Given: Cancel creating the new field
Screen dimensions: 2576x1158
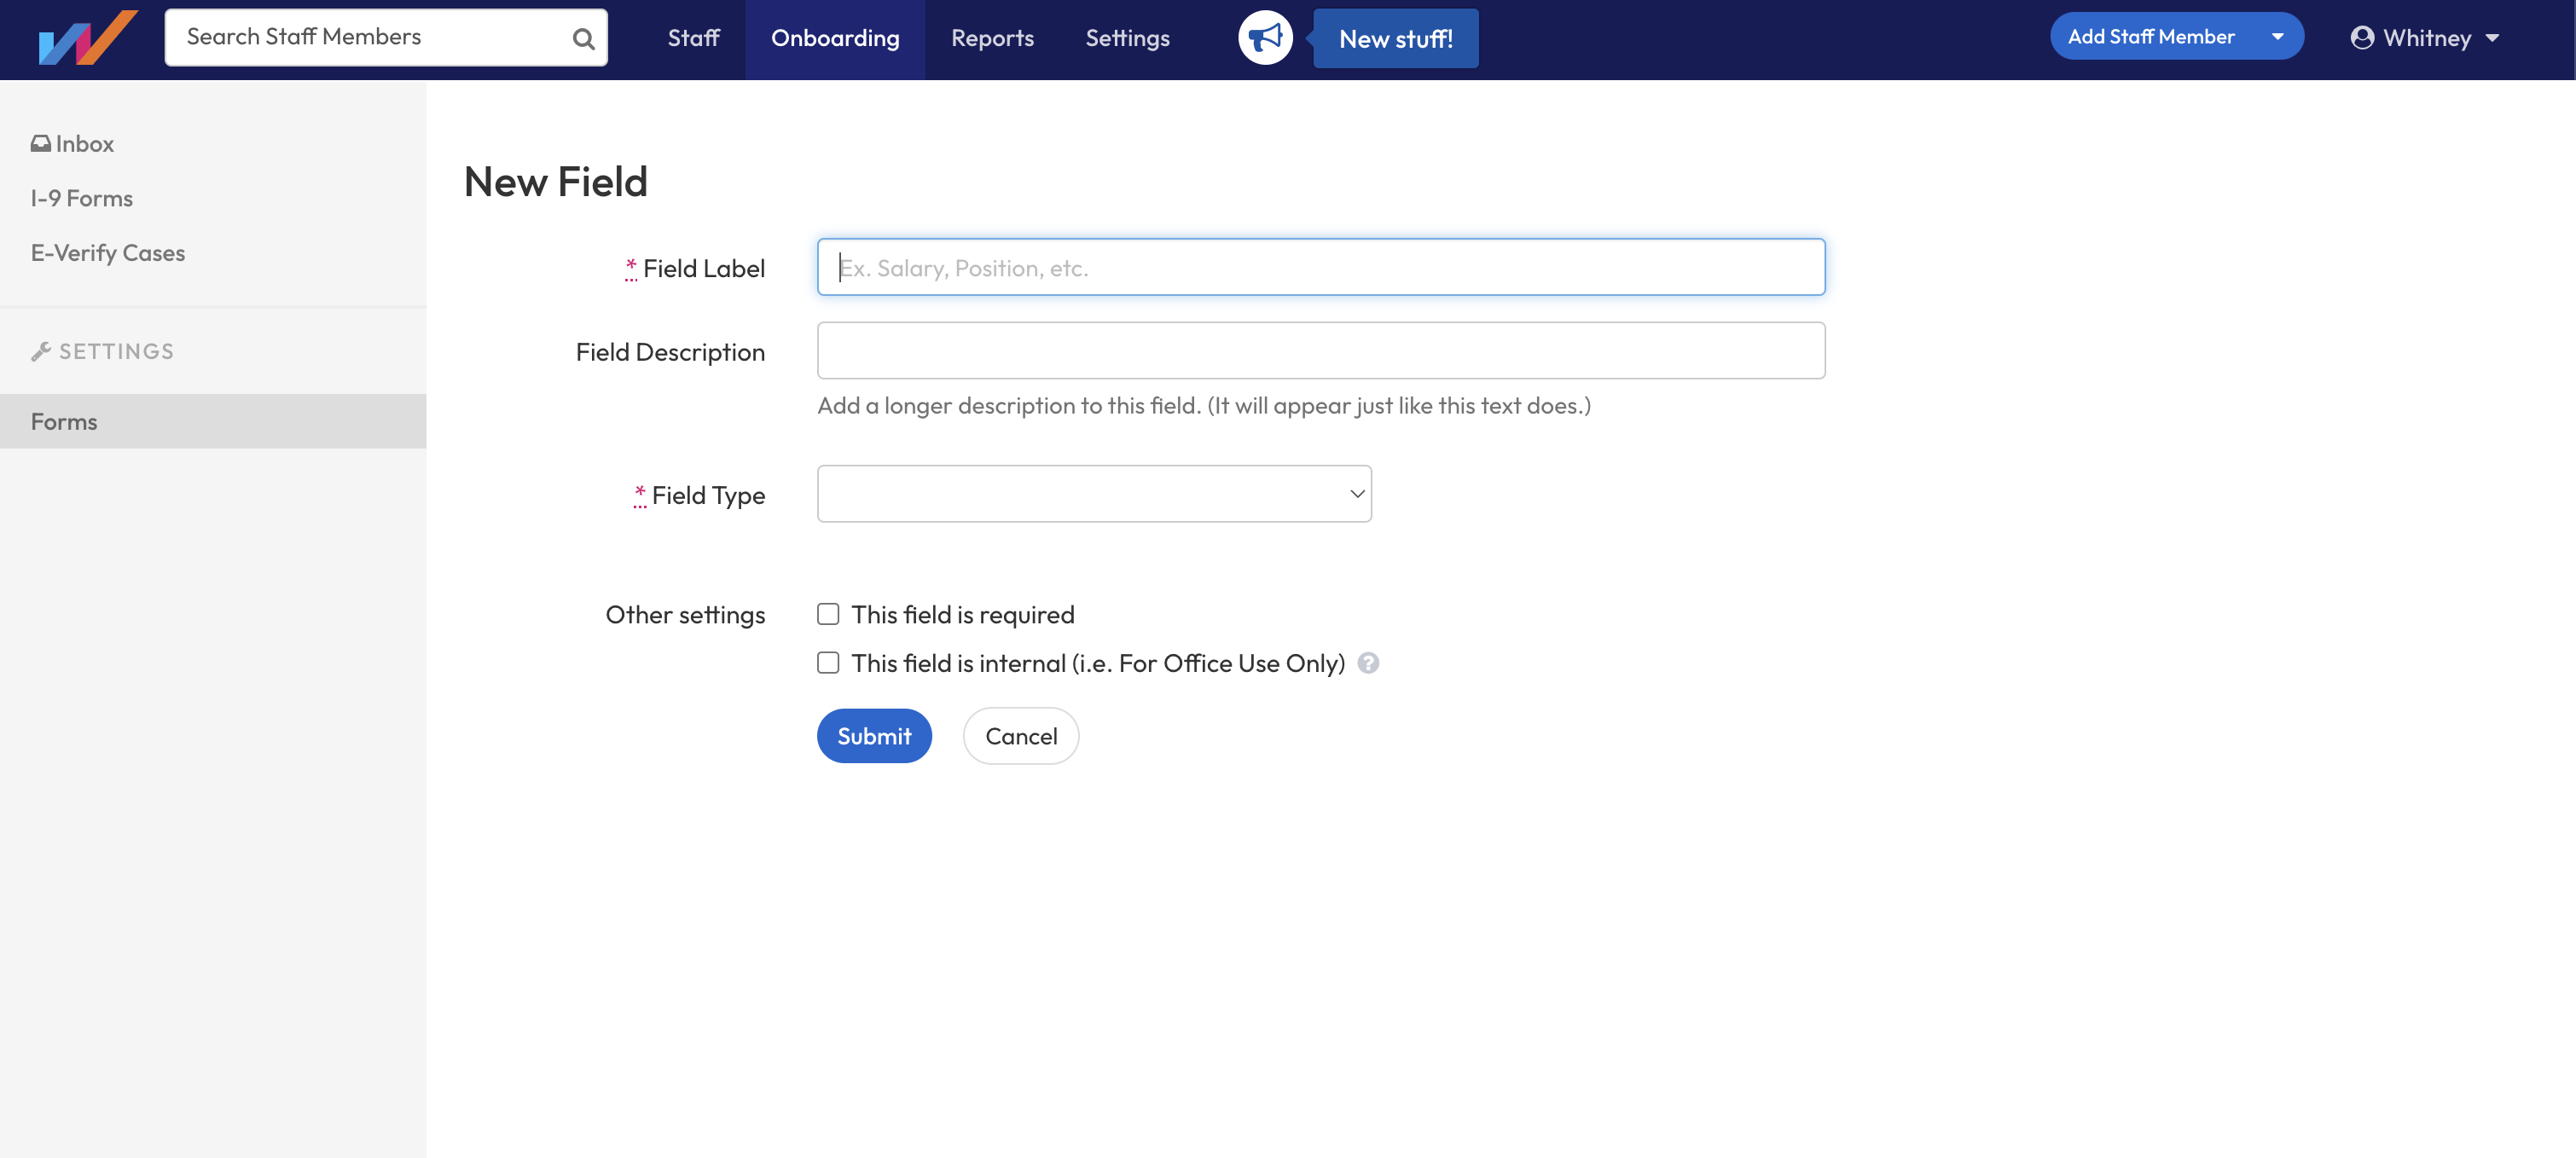Looking at the screenshot, I should tap(1020, 735).
